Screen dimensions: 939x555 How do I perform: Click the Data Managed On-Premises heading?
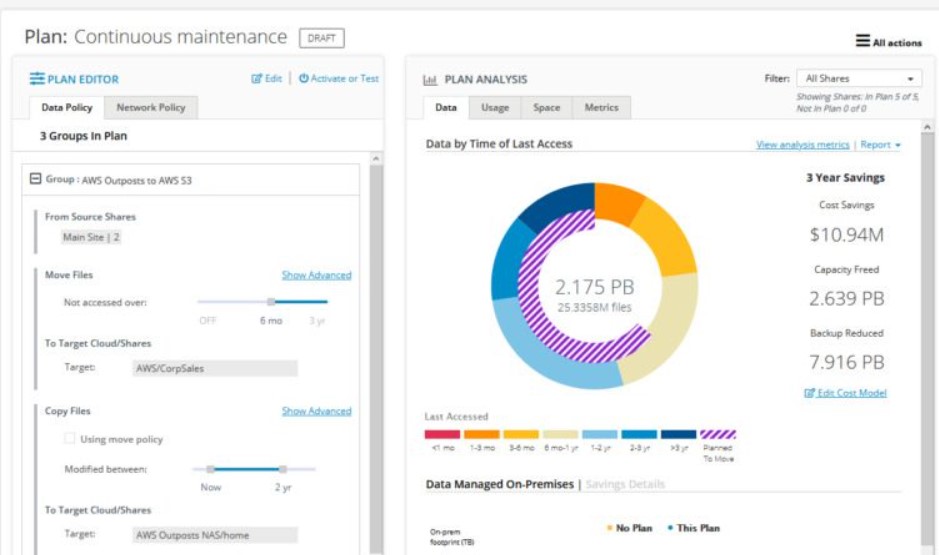click(x=499, y=484)
